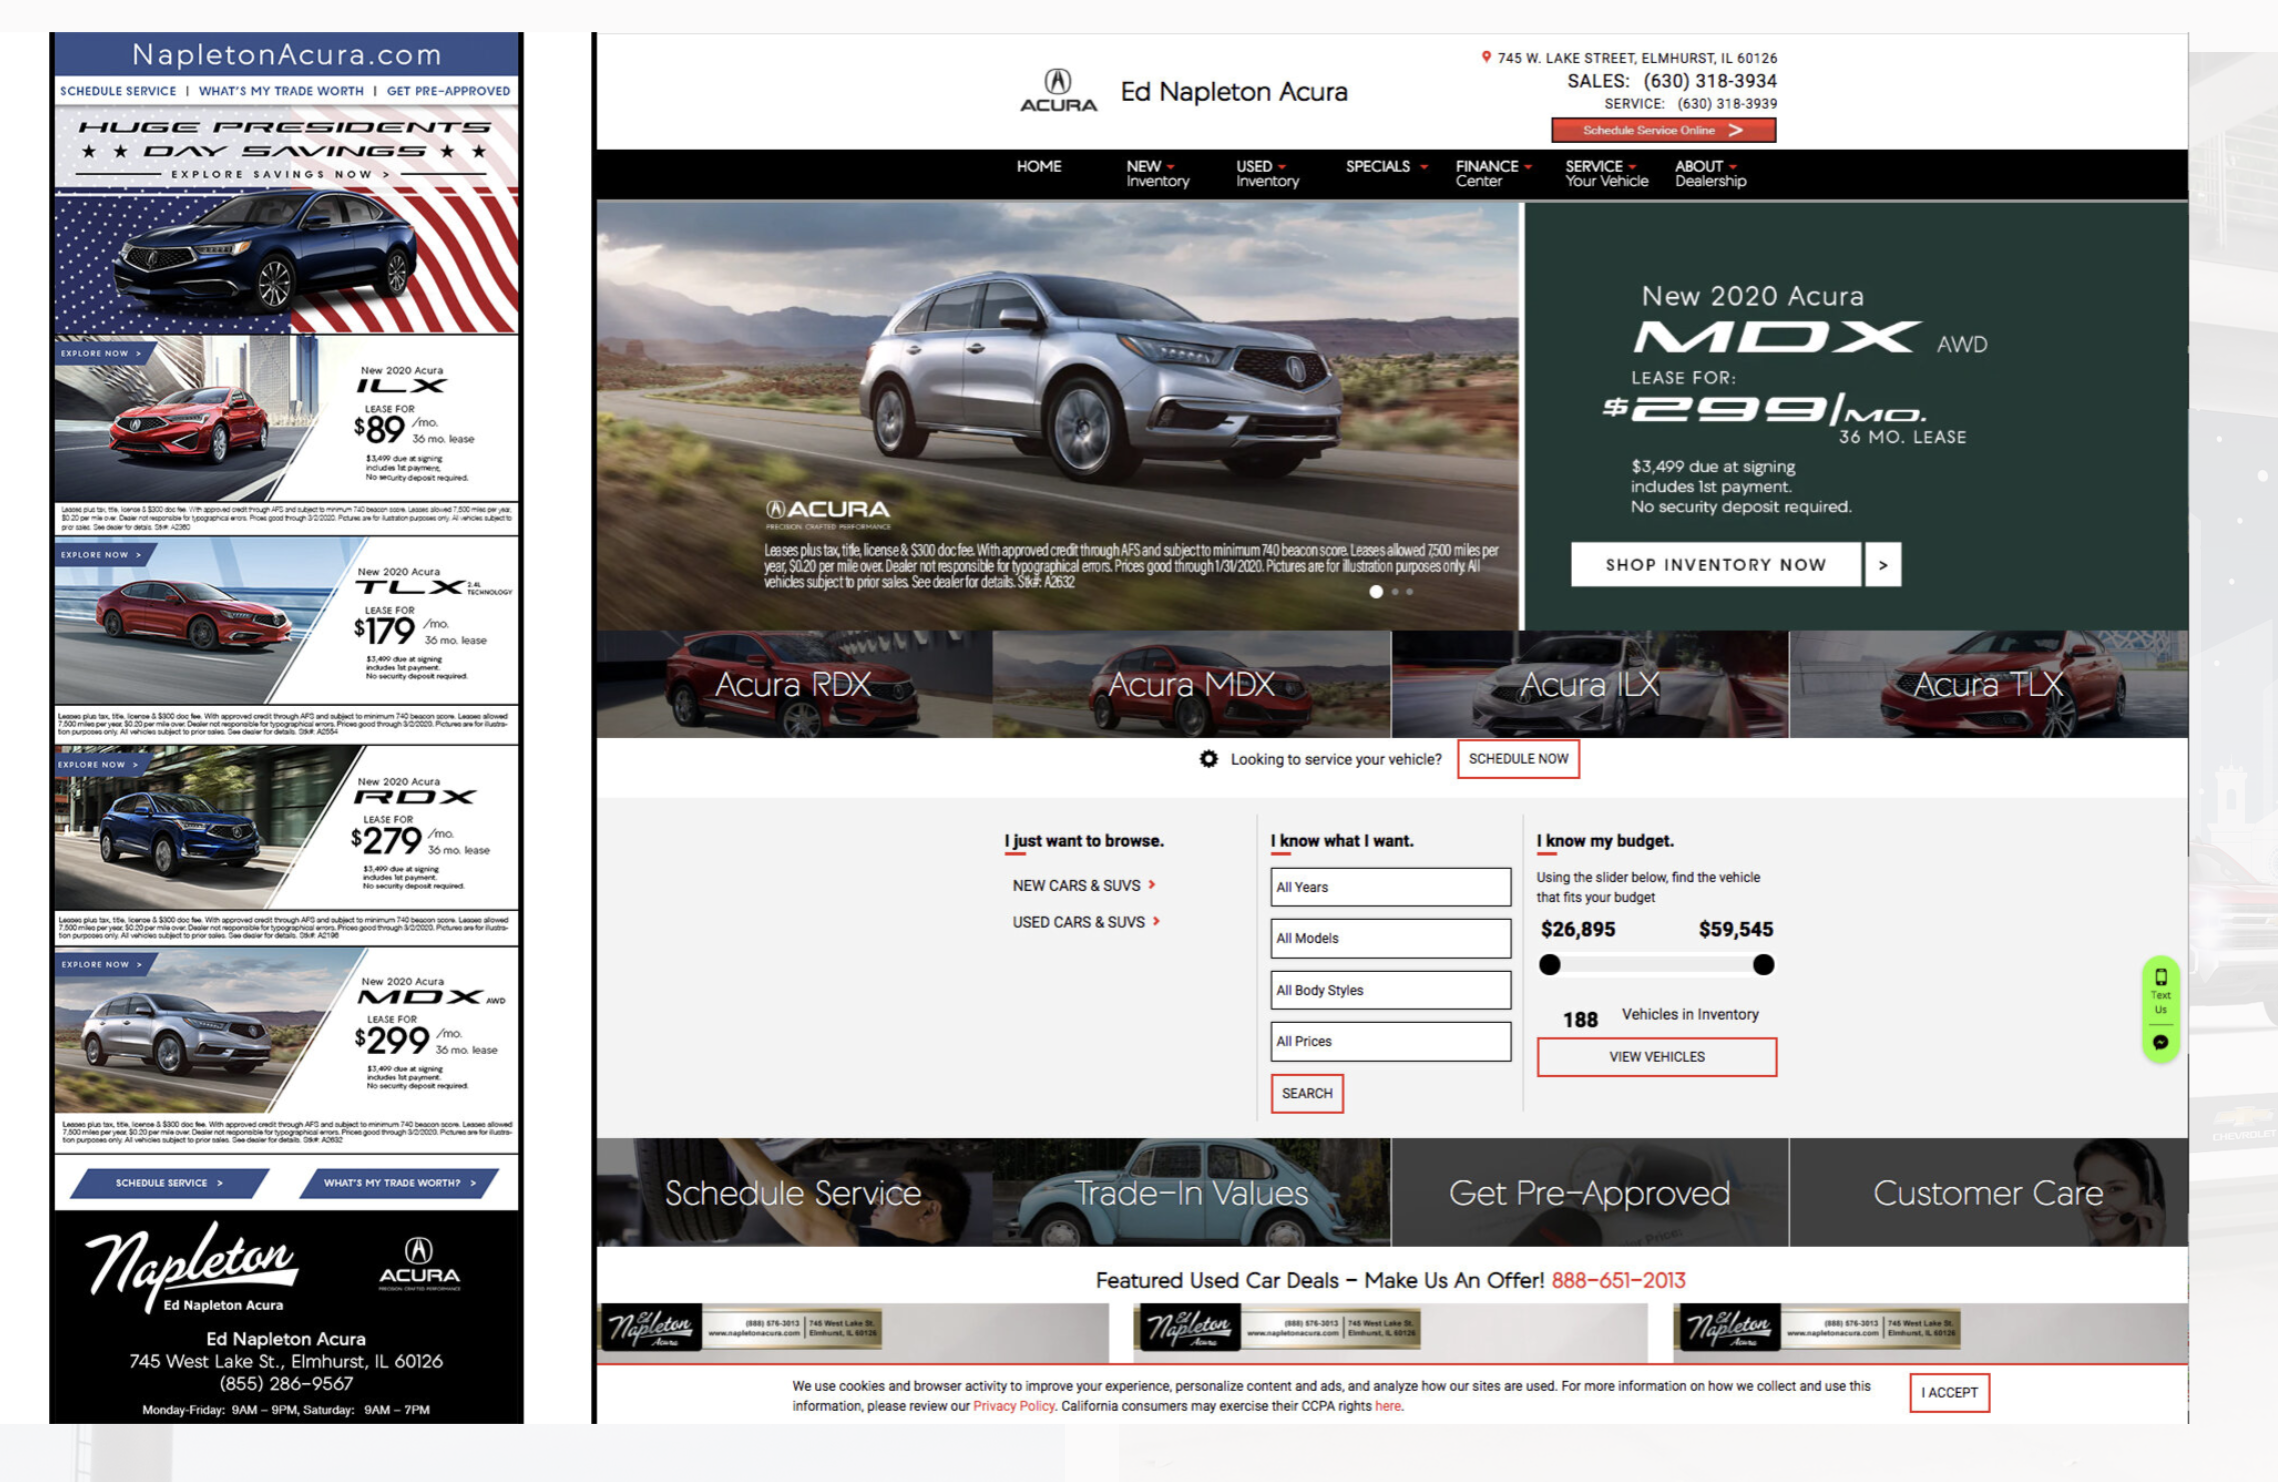Viewport: 2278px width, 1482px height.
Task: Open the All Models dropdown
Action: click(x=1390, y=938)
